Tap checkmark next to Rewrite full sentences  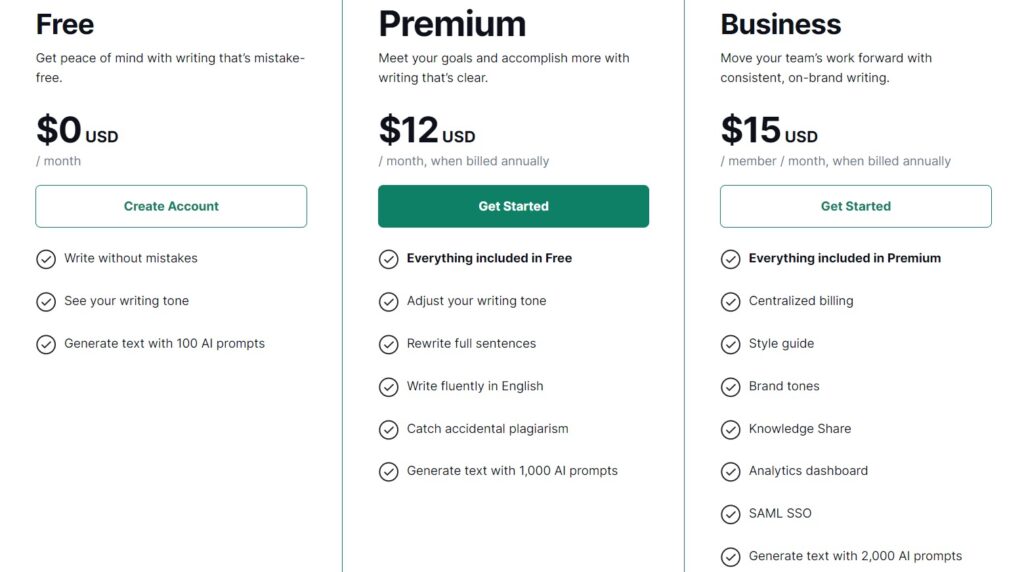click(x=389, y=344)
